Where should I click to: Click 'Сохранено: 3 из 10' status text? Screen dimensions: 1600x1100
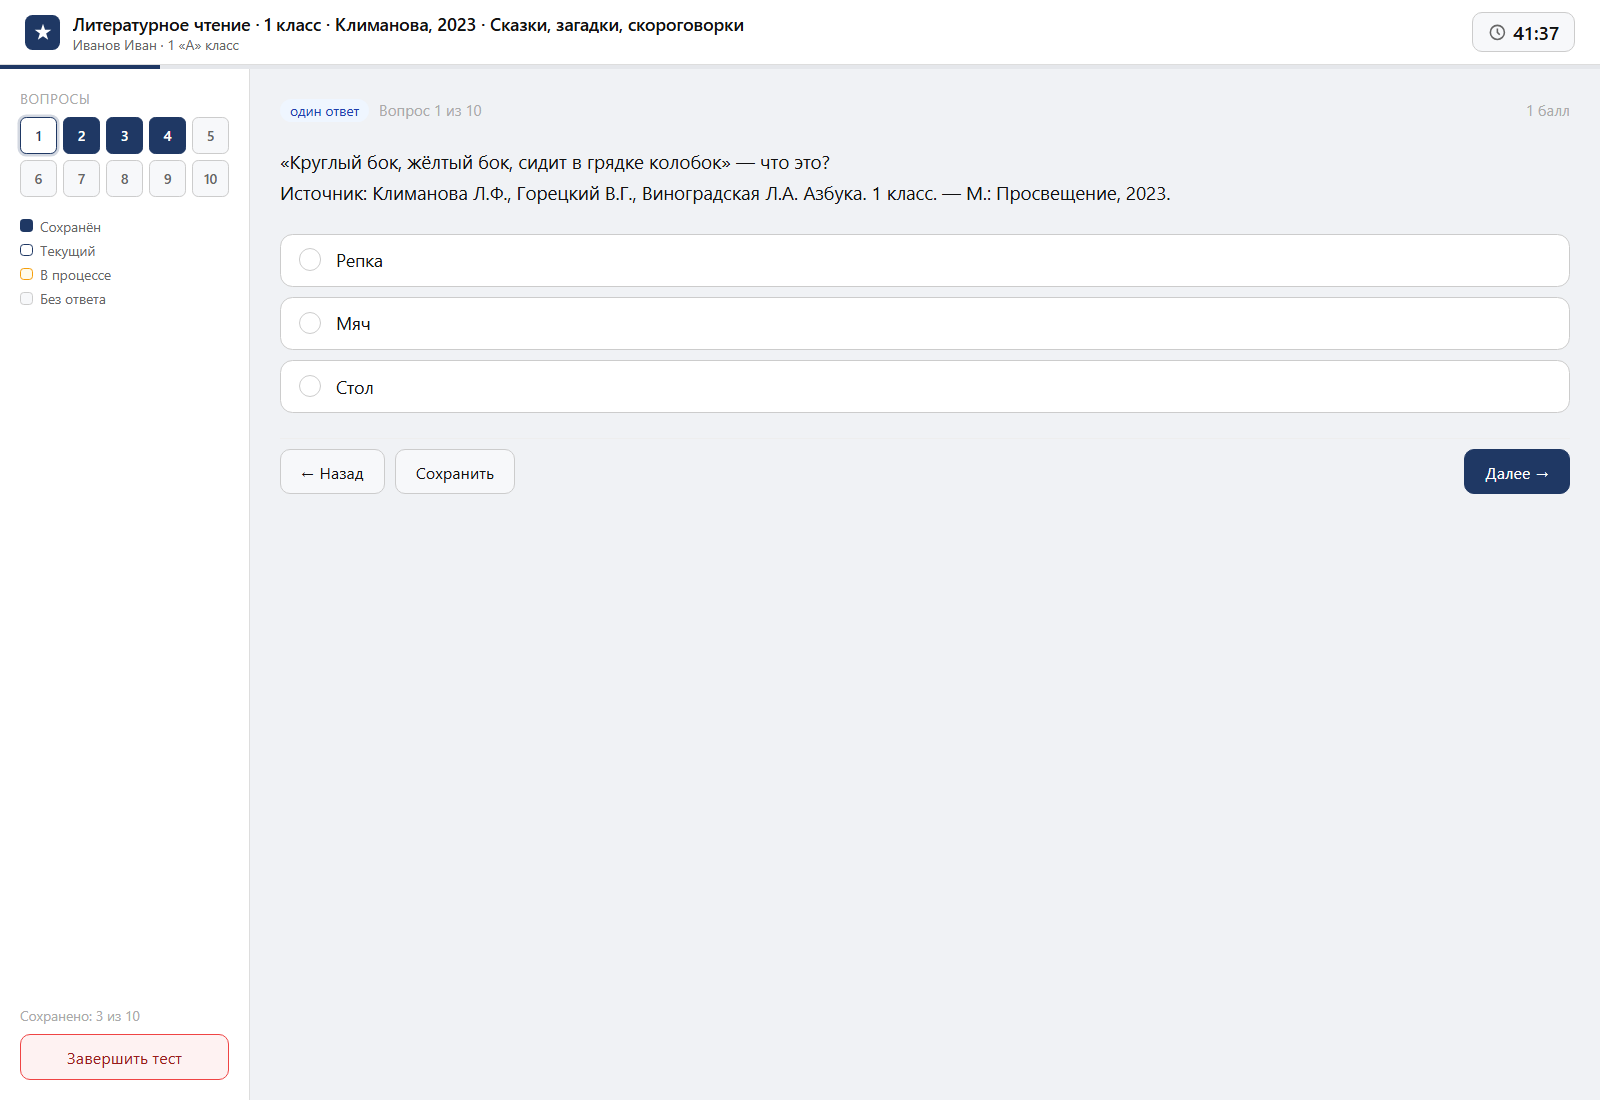tap(80, 1016)
